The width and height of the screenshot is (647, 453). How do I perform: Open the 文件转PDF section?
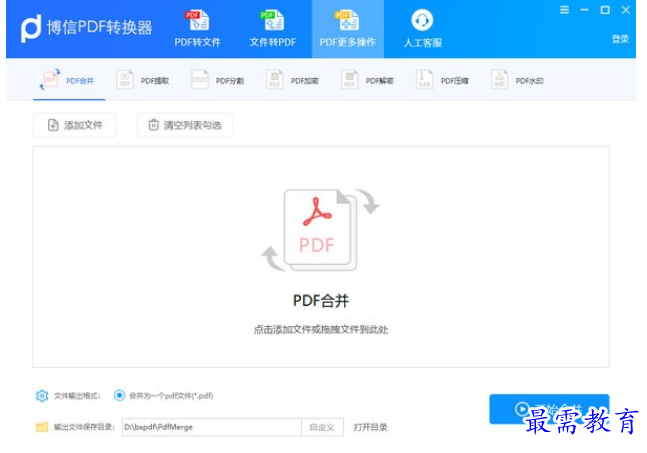273,28
